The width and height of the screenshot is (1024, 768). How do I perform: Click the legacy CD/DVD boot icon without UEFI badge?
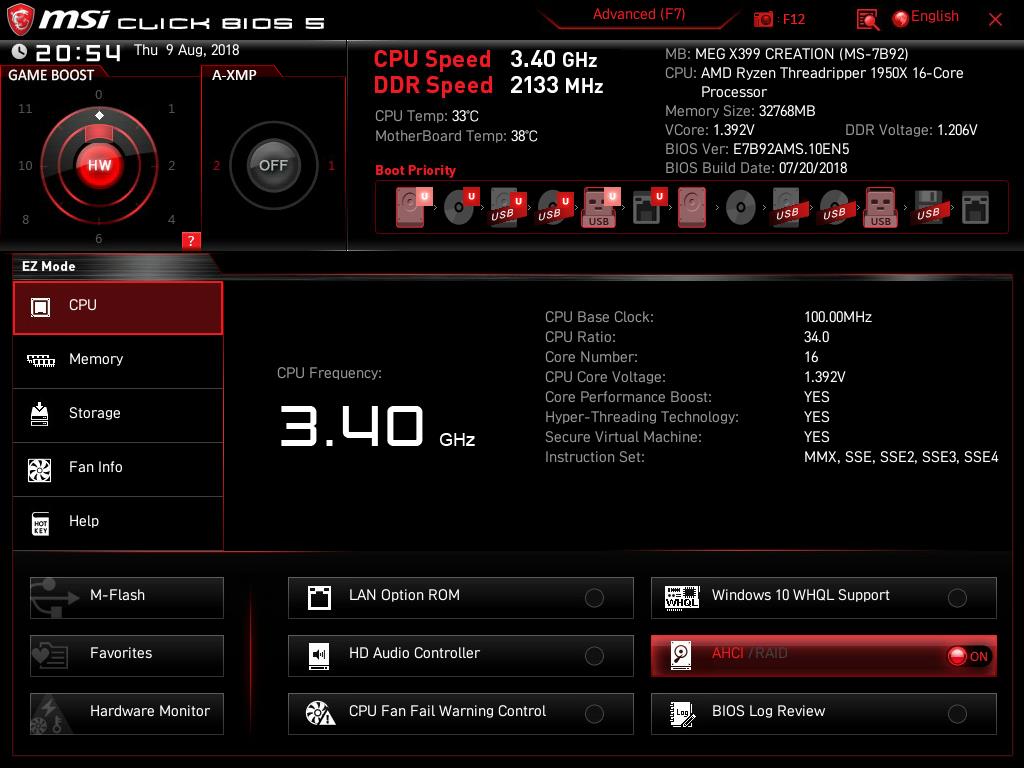click(741, 208)
